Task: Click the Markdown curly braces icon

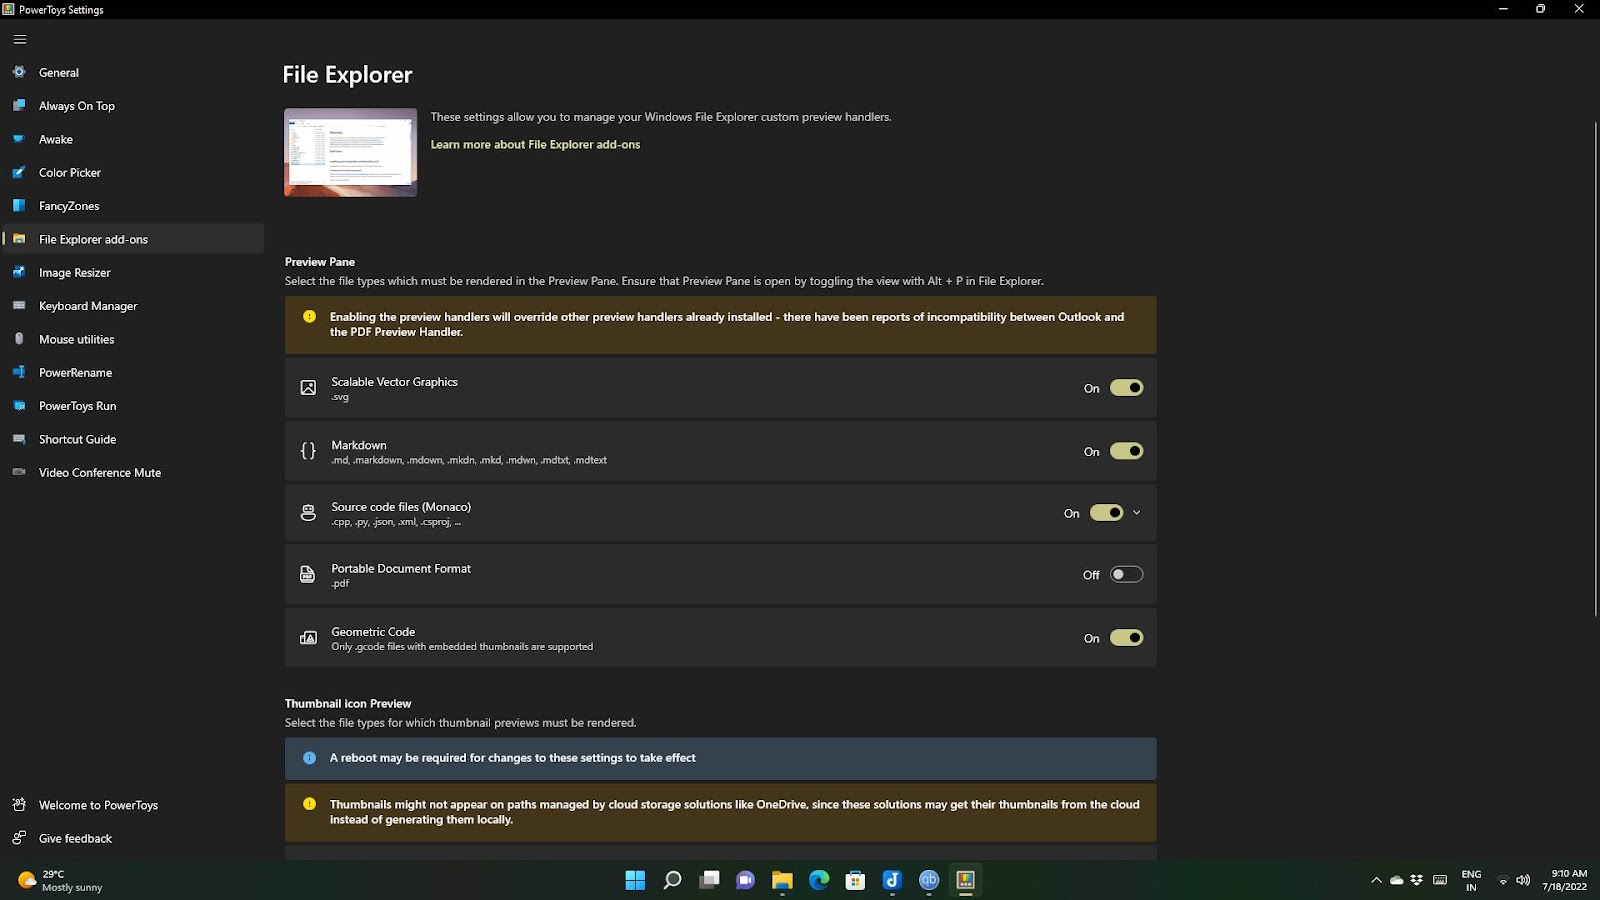Action: pos(308,451)
